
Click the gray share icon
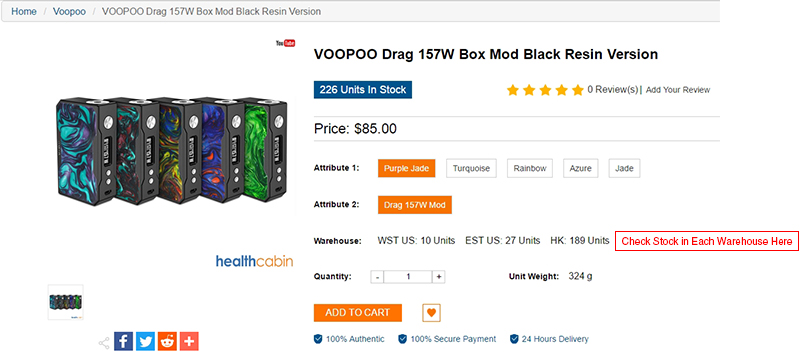point(104,343)
